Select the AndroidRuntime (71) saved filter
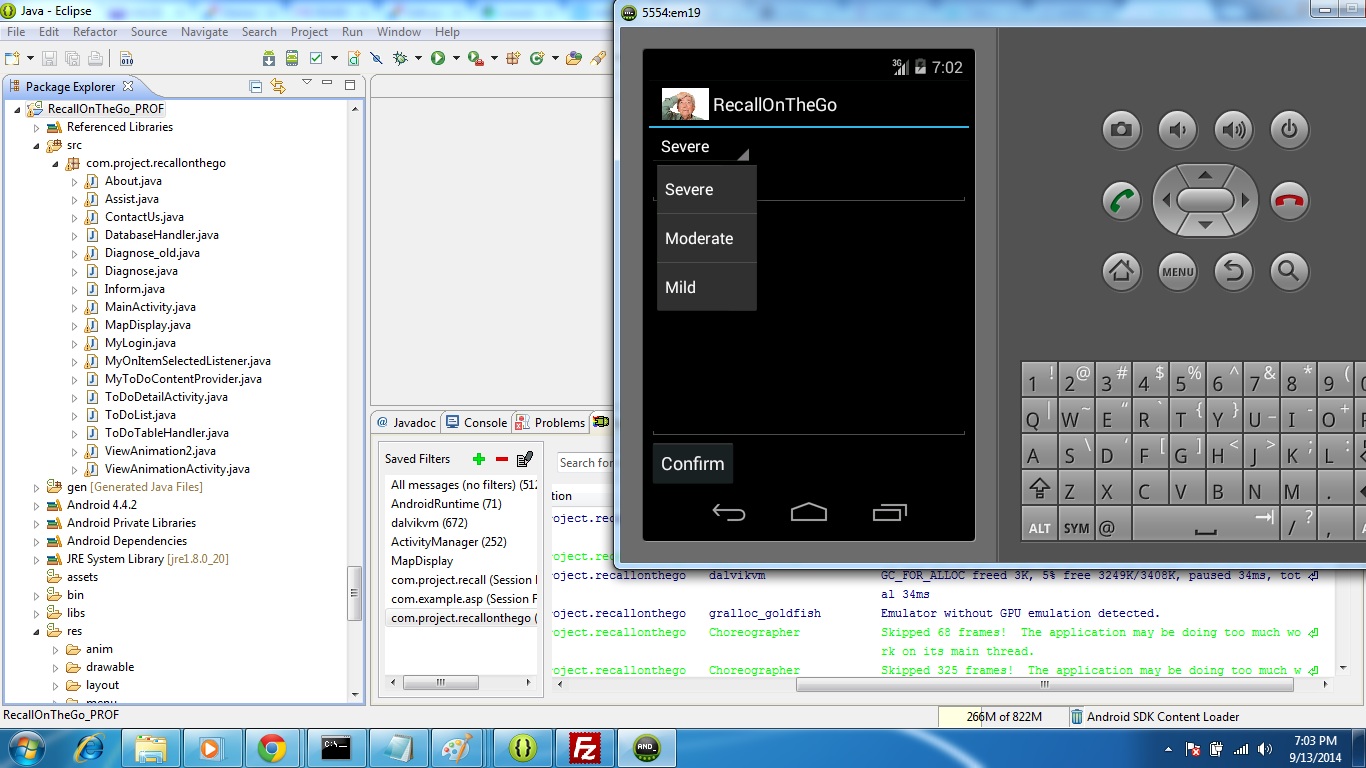Image resolution: width=1366 pixels, height=768 pixels. [446, 504]
